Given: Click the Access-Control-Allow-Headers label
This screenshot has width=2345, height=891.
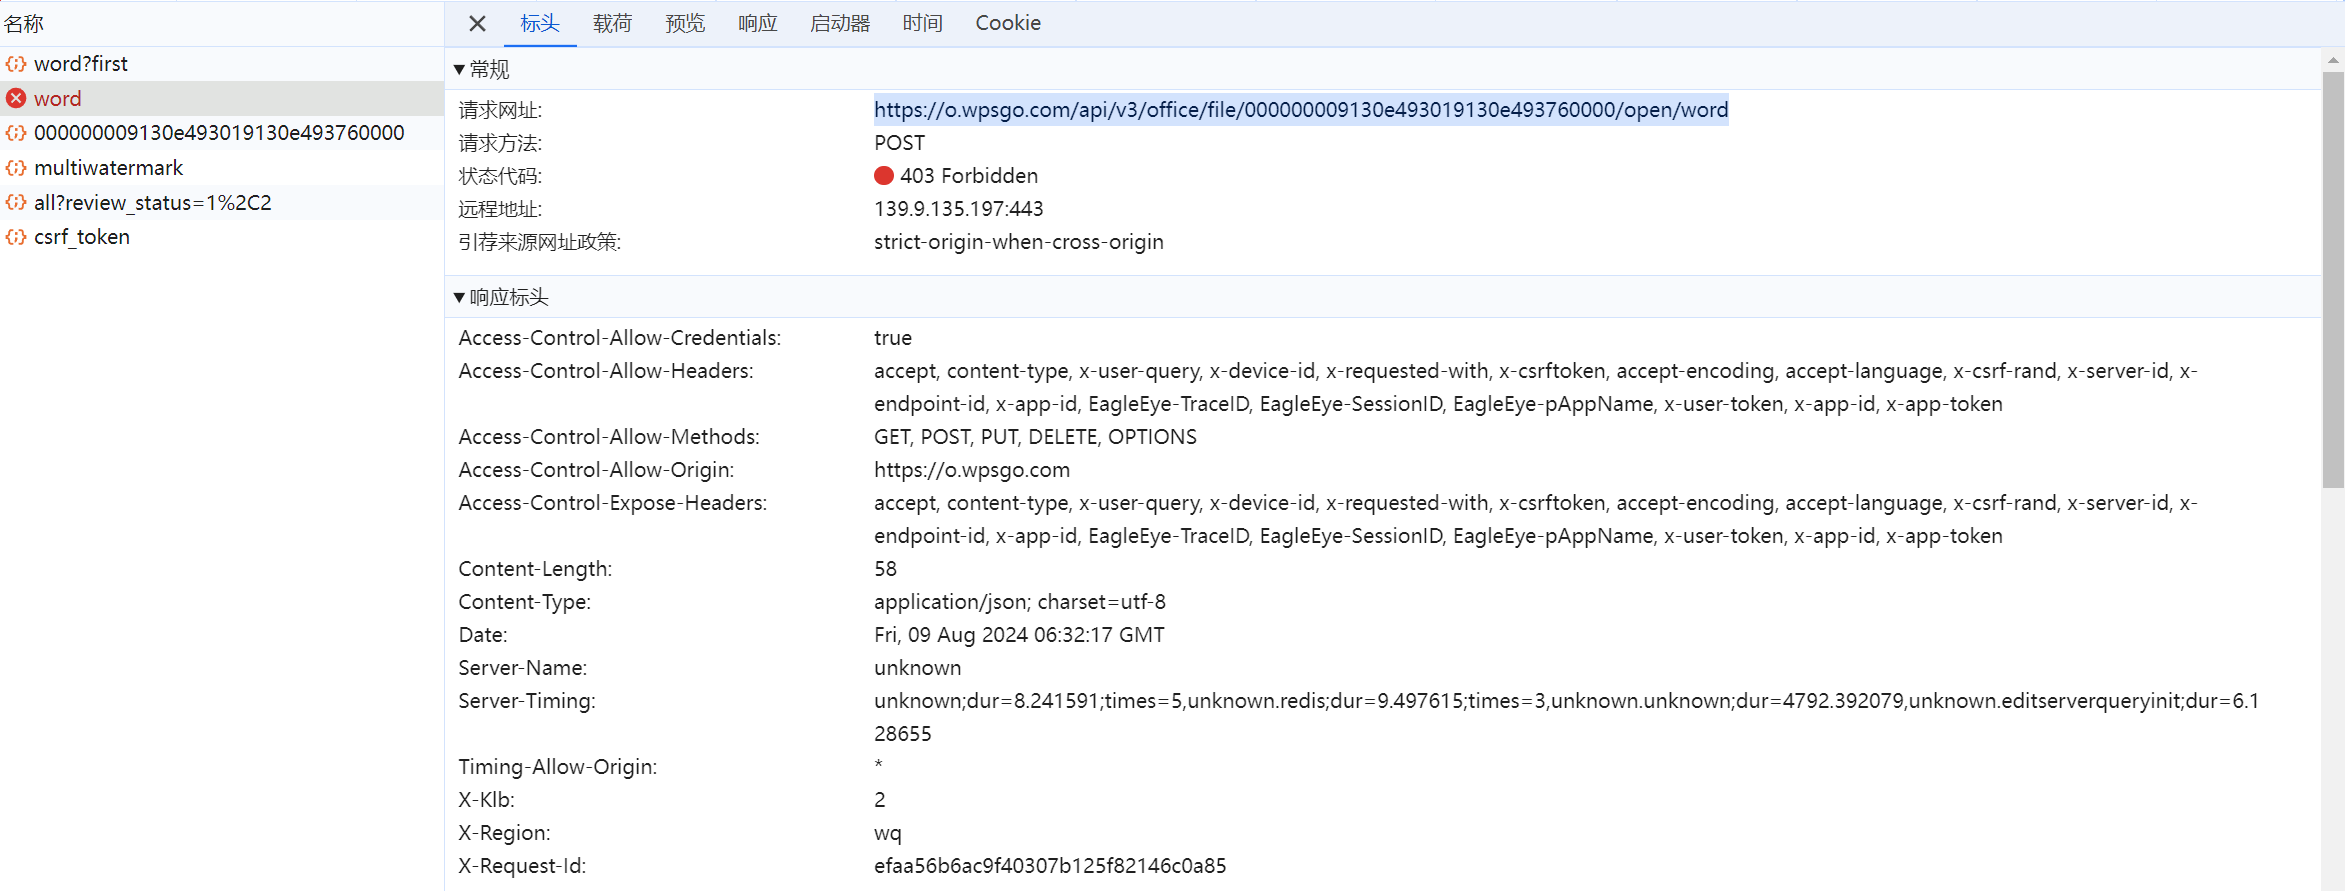Looking at the screenshot, I should click(x=606, y=371).
